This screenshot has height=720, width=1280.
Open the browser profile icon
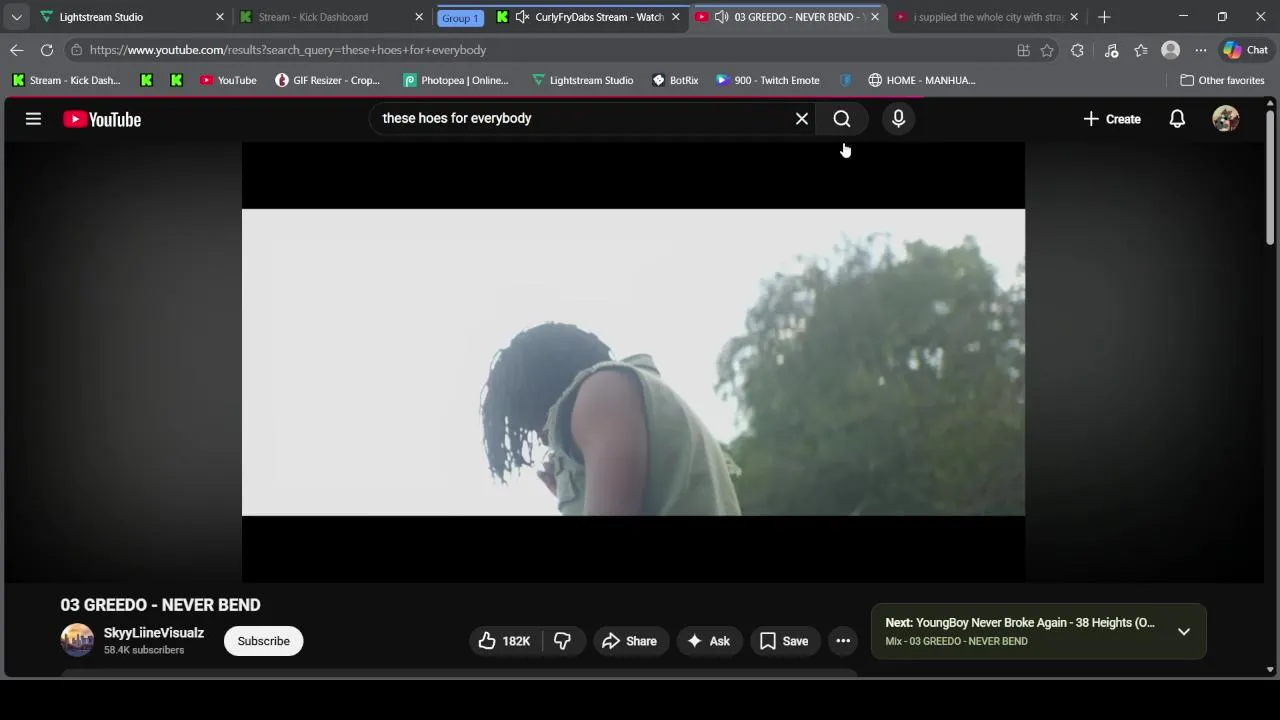click(1171, 50)
